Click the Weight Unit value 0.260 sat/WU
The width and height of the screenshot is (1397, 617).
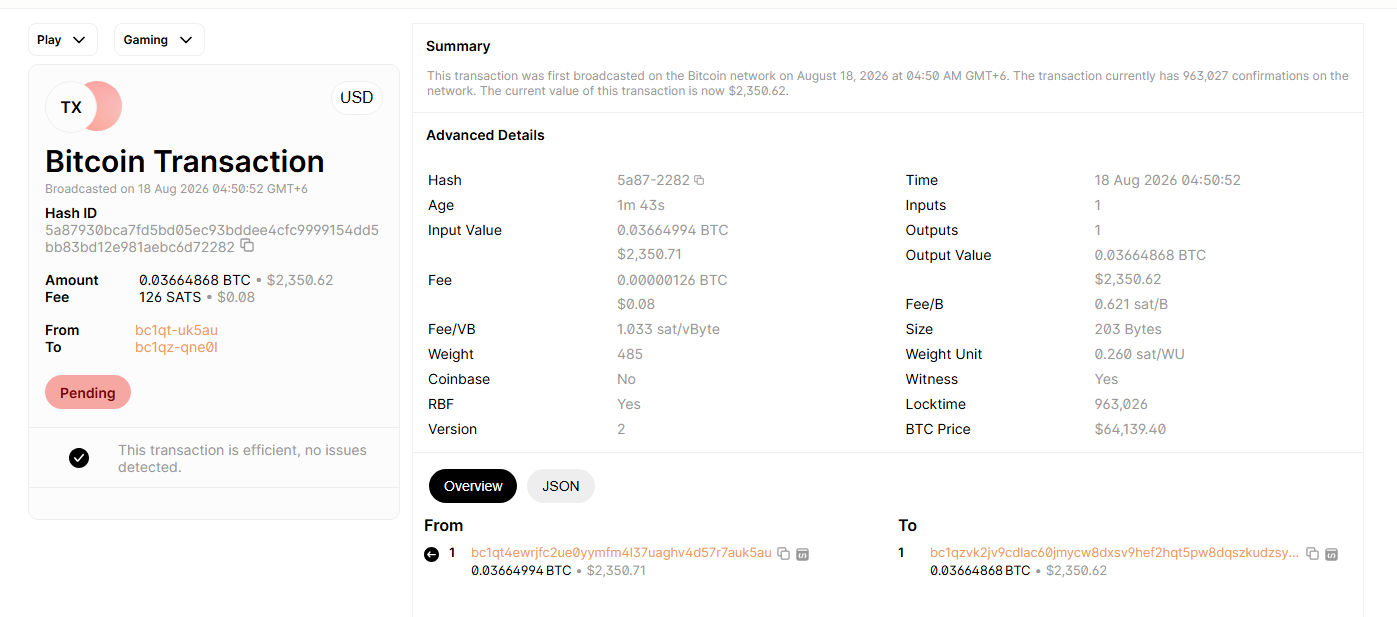tap(1138, 354)
